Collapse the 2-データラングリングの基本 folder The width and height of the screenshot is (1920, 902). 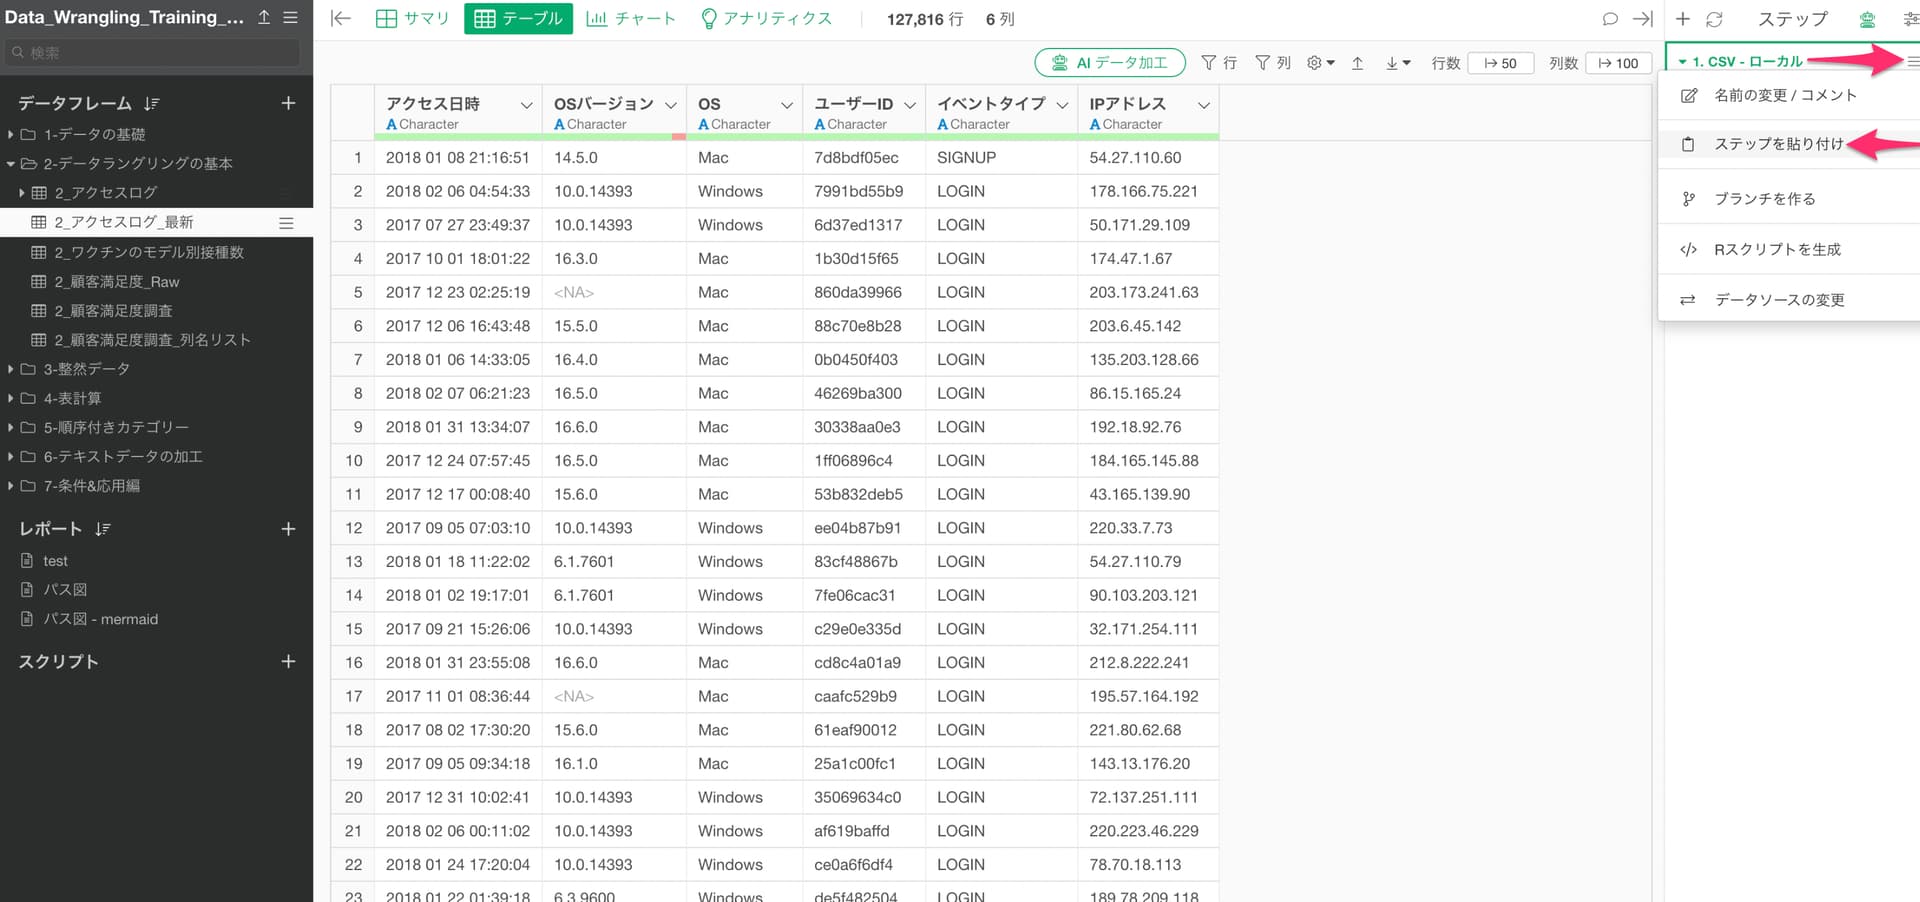pos(11,164)
